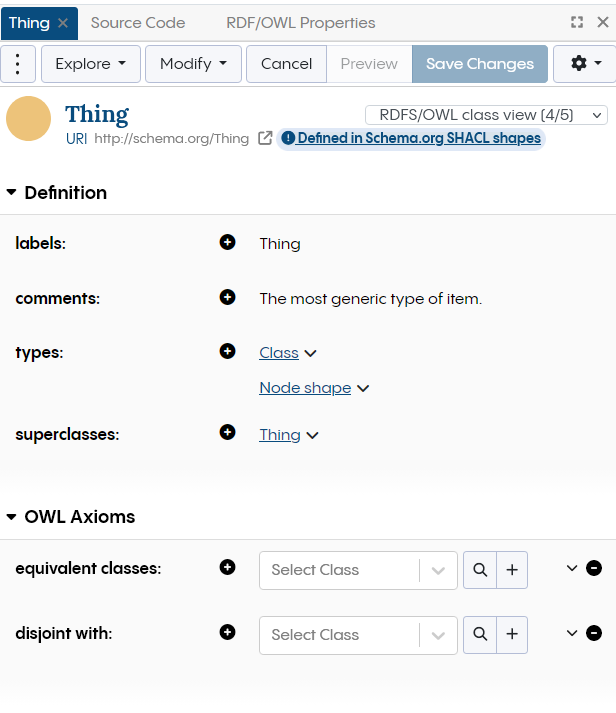Switch to the RDF/OWL Properties tab
Viewport: 616px width, 713px height.
click(x=300, y=23)
